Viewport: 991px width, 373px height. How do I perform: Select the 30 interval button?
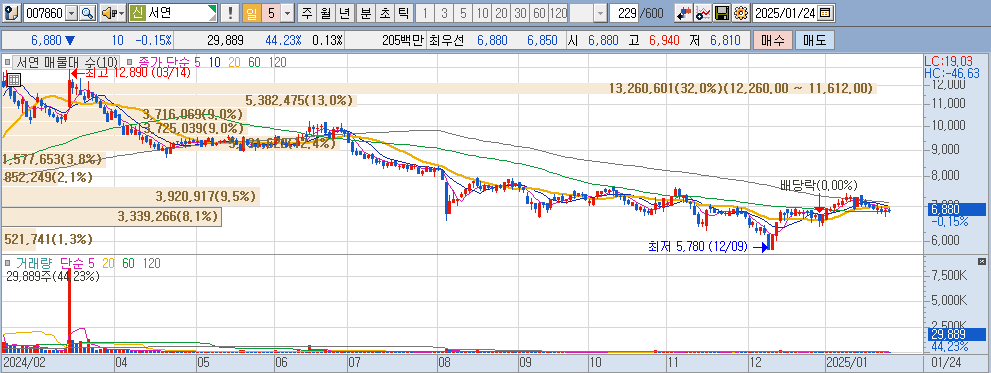[x=521, y=13]
